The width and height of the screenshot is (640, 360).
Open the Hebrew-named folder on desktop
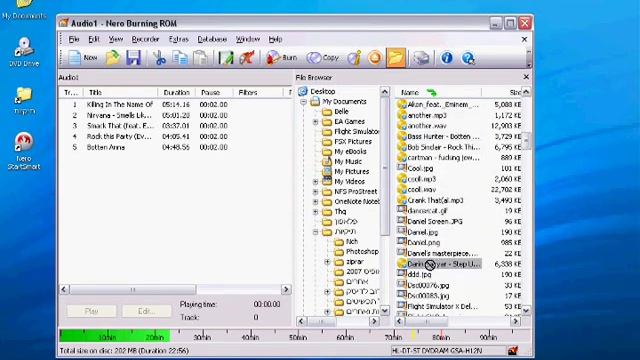click(24, 101)
